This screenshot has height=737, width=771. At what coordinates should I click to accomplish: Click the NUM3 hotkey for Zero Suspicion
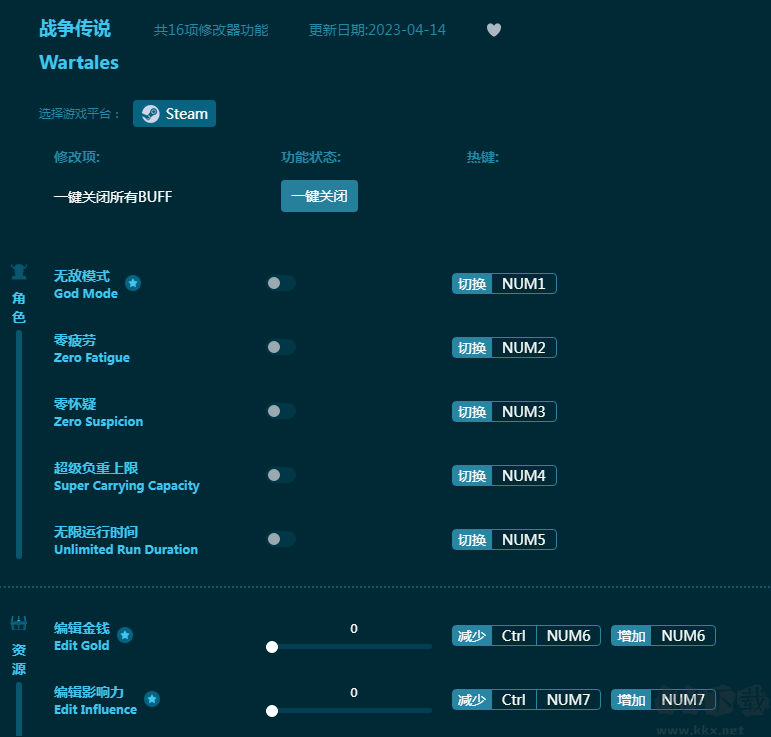click(x=524, y=412)
